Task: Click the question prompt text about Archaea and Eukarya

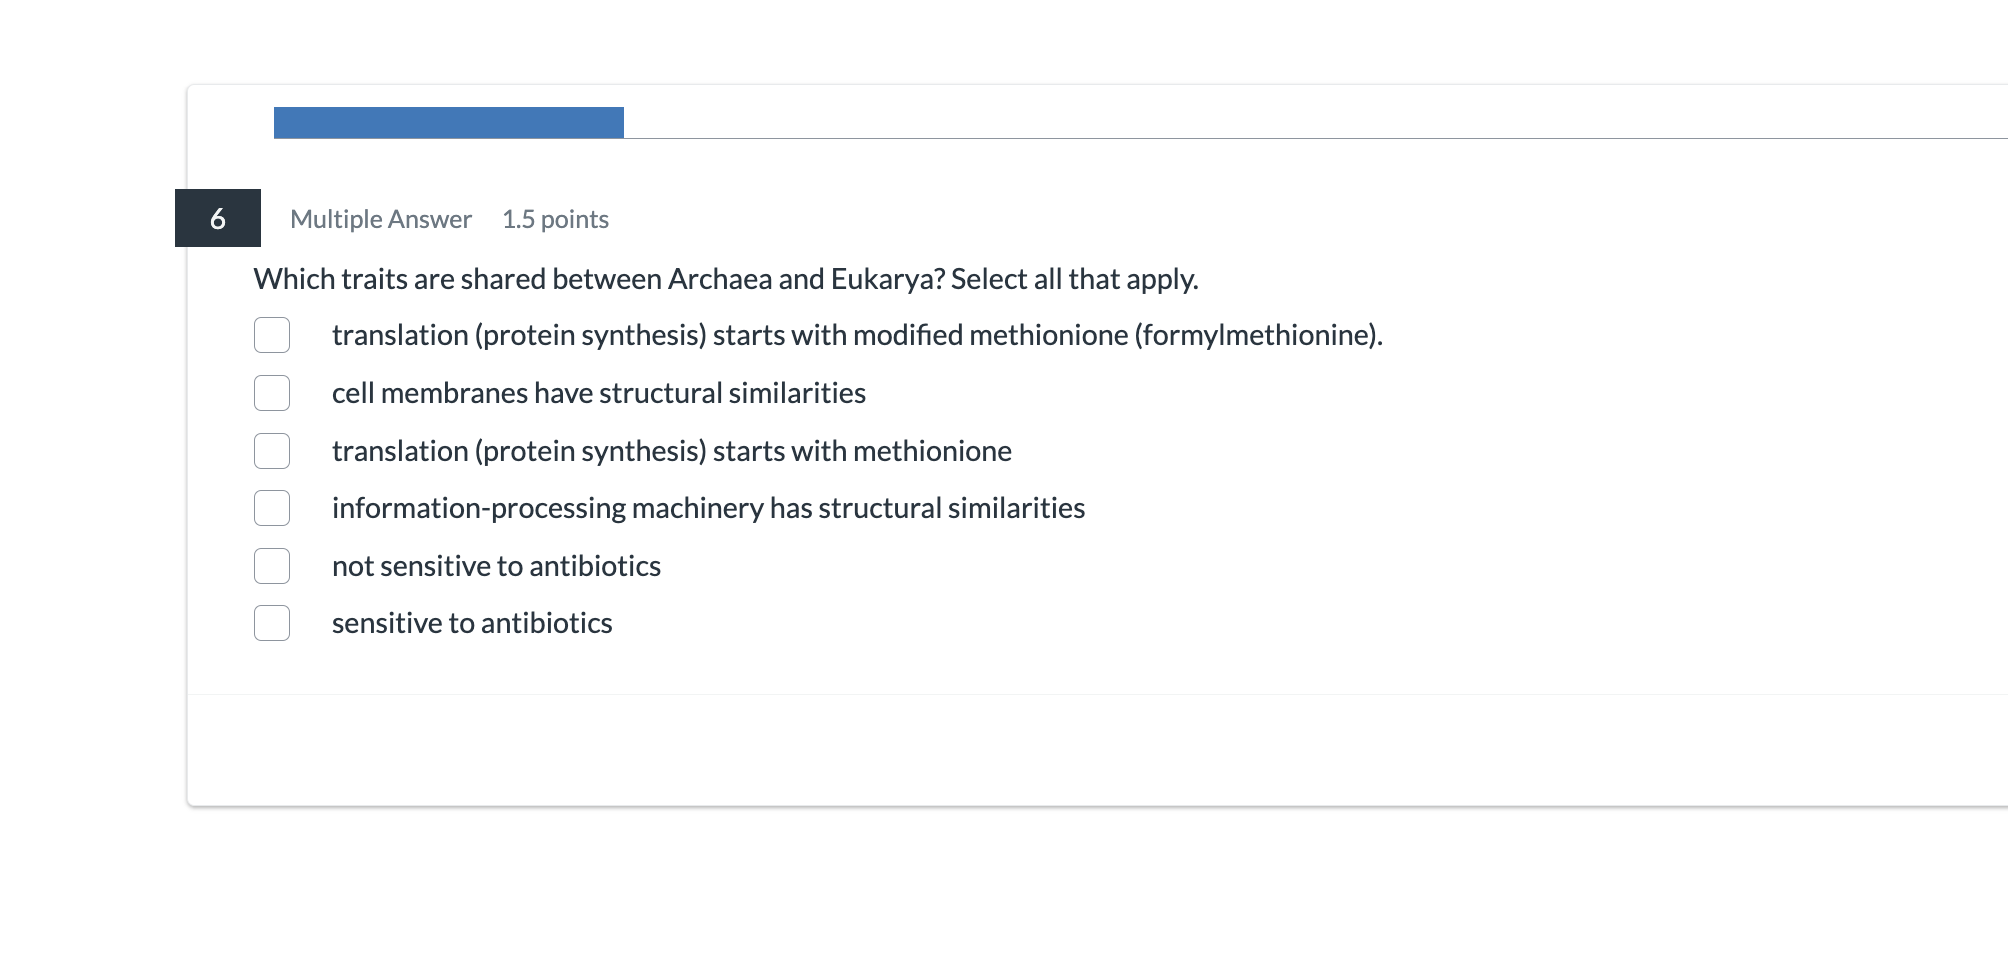Action: point(725,280)
